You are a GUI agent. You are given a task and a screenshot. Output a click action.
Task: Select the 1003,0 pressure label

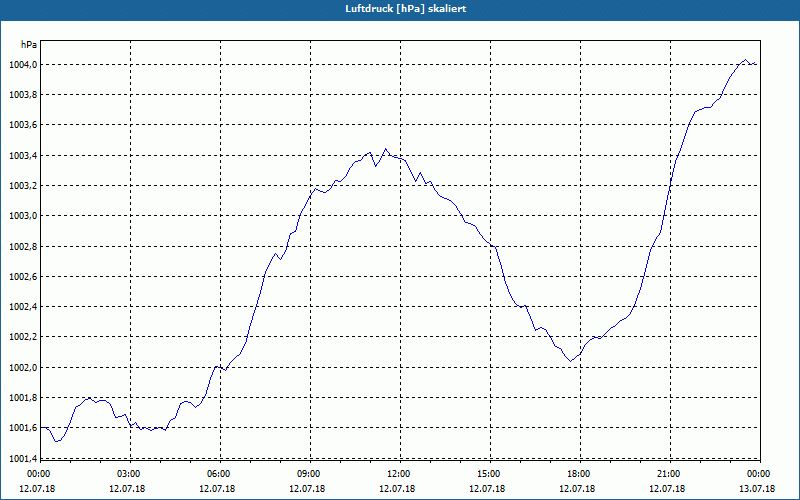click(x=22, y=216)
